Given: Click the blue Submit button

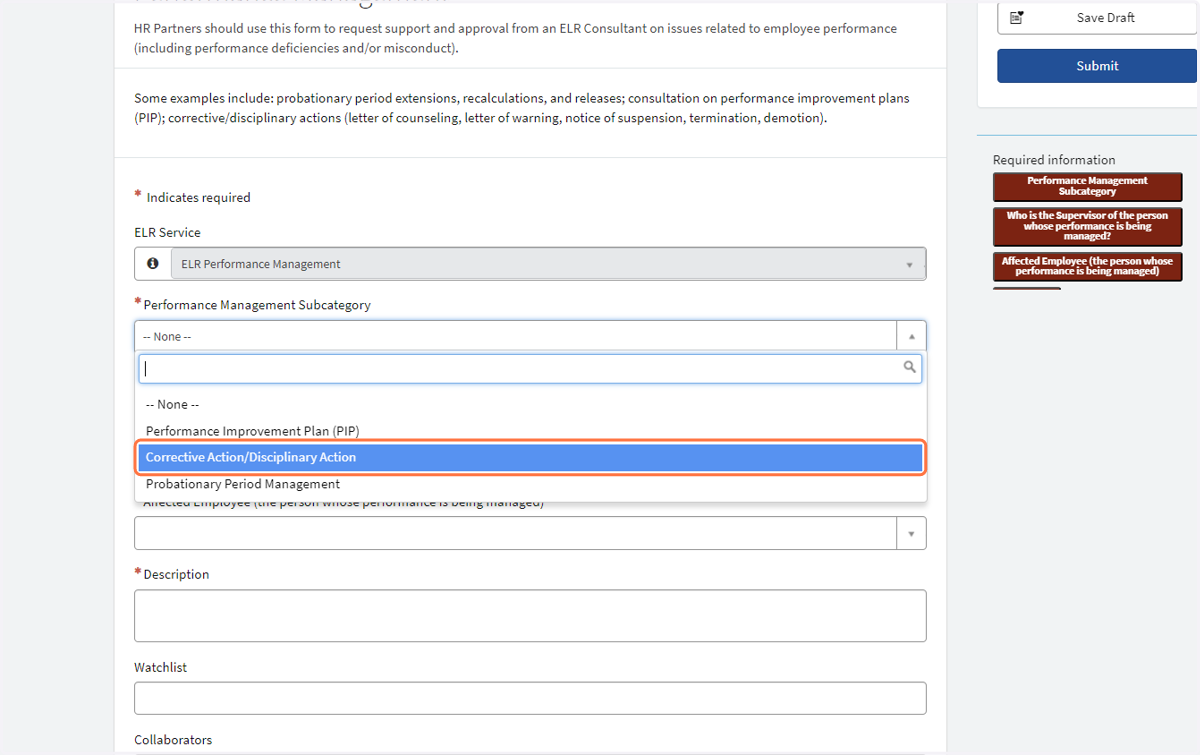Looking at the screenshot, I should point(1096,66).
